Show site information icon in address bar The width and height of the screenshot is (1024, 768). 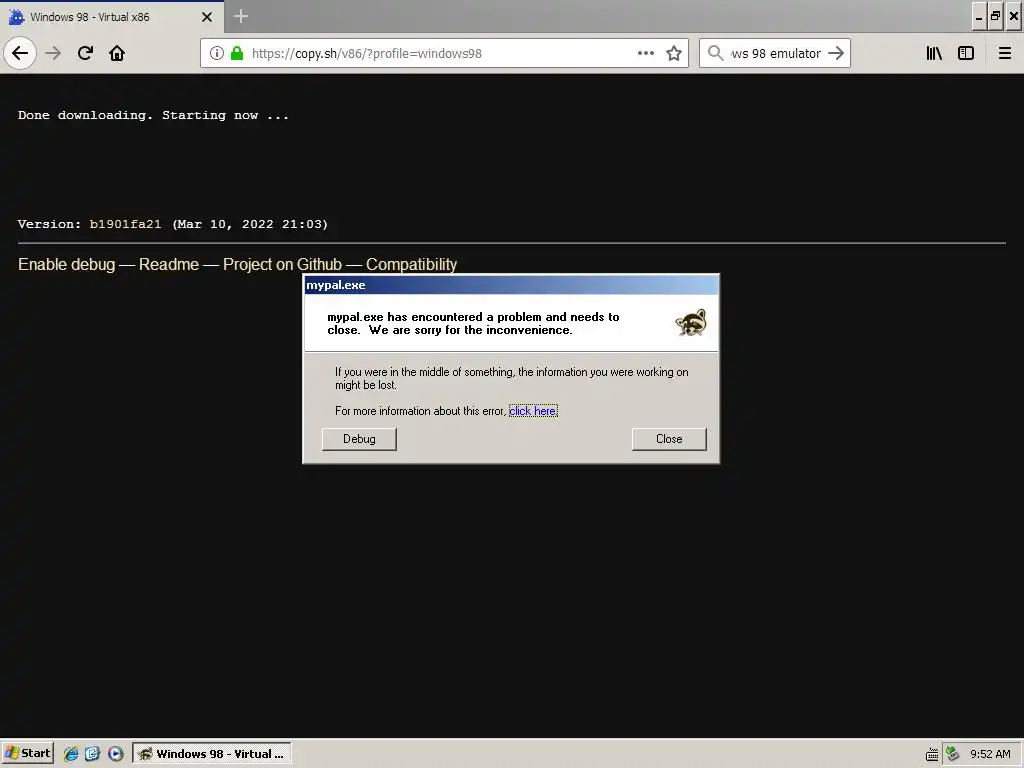(x=216, y=53)
